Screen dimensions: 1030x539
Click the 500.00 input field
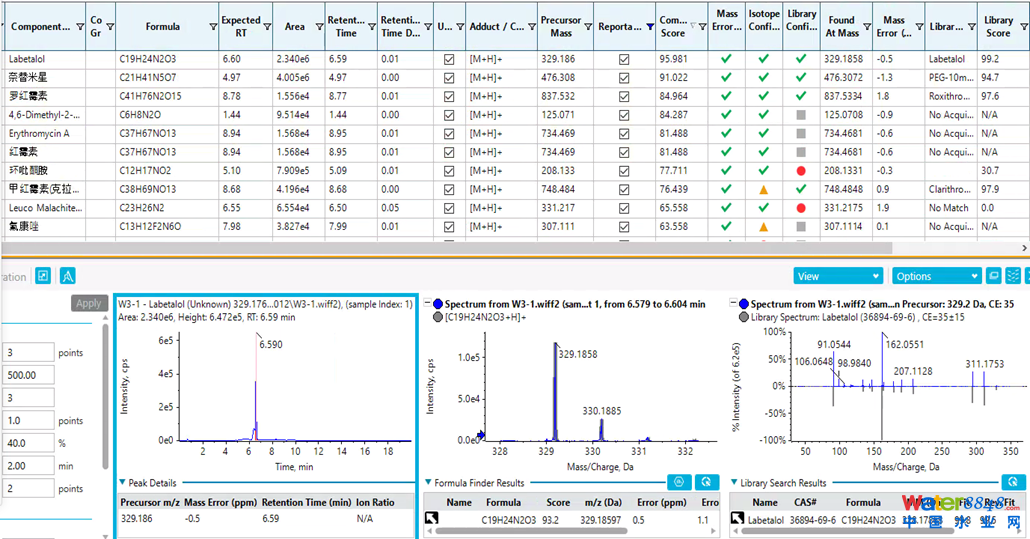[28, 375]
